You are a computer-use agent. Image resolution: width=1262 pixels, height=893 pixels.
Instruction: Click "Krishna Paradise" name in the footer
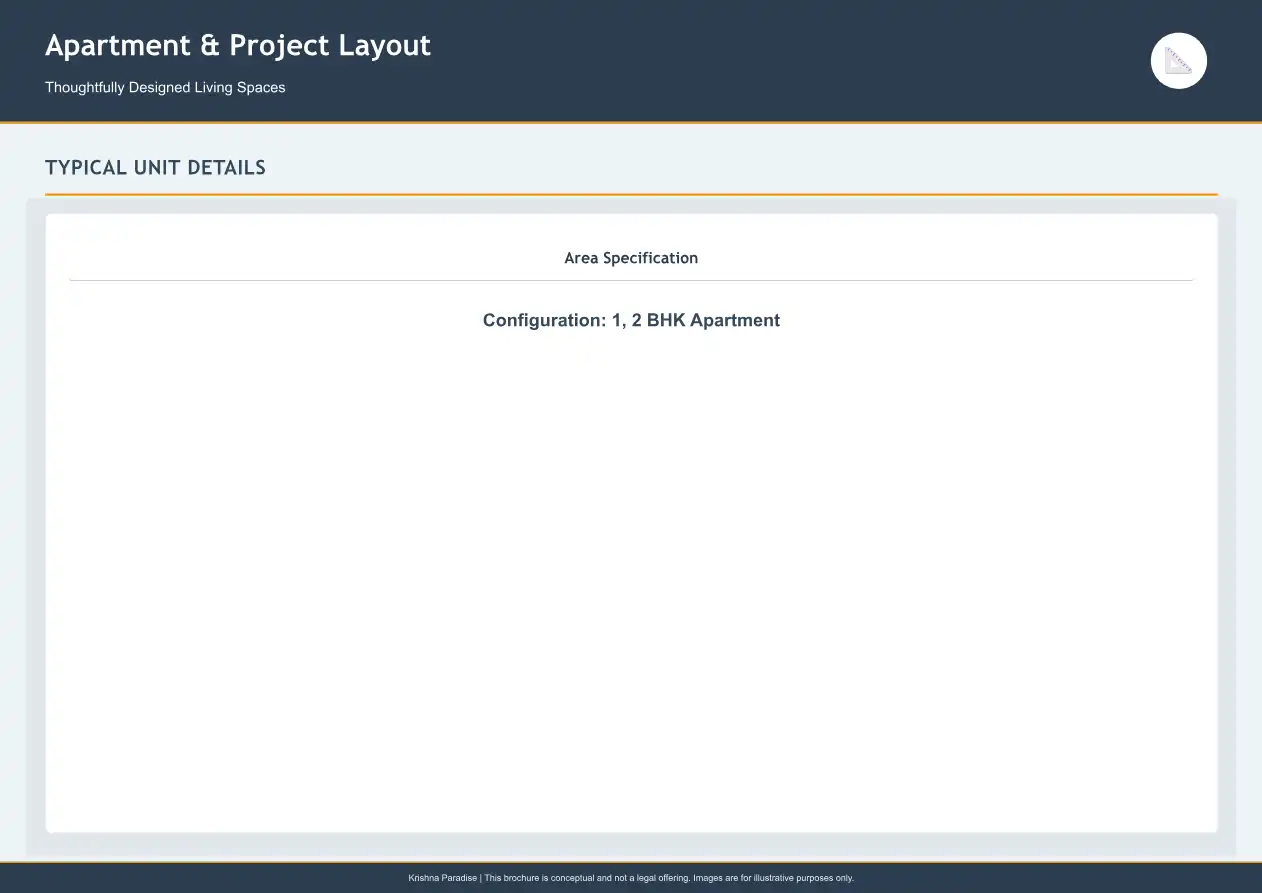coord(442,878)
